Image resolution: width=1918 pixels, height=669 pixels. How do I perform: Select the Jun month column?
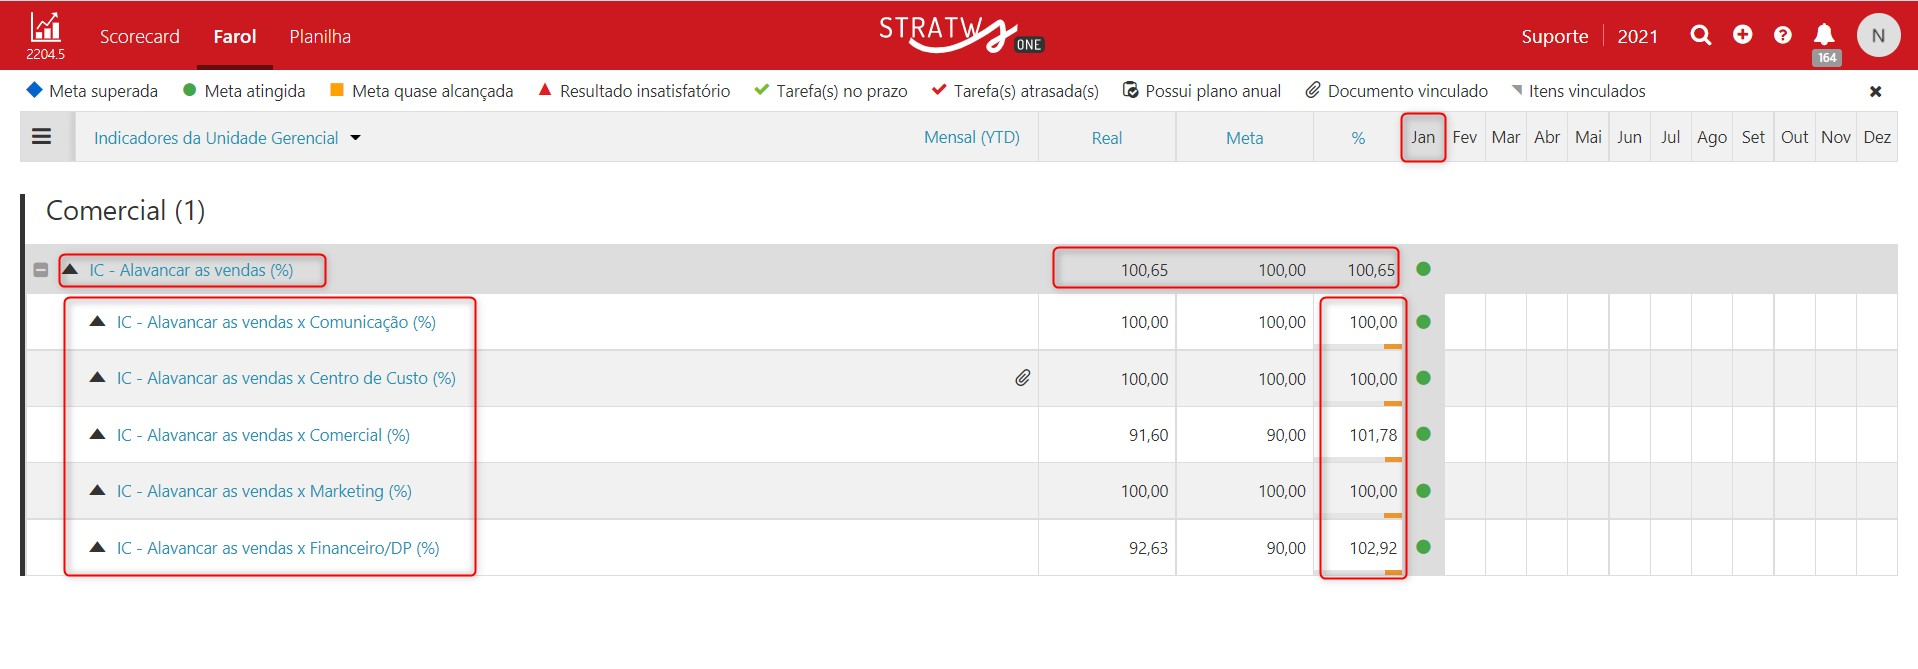coord(1629,137)
